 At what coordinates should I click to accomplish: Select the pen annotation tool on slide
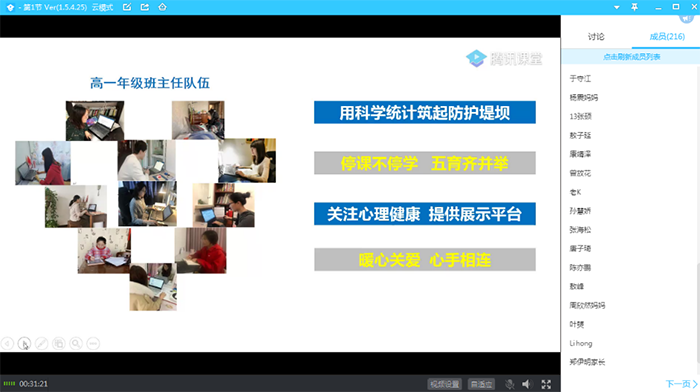click(x=42, y=343)
